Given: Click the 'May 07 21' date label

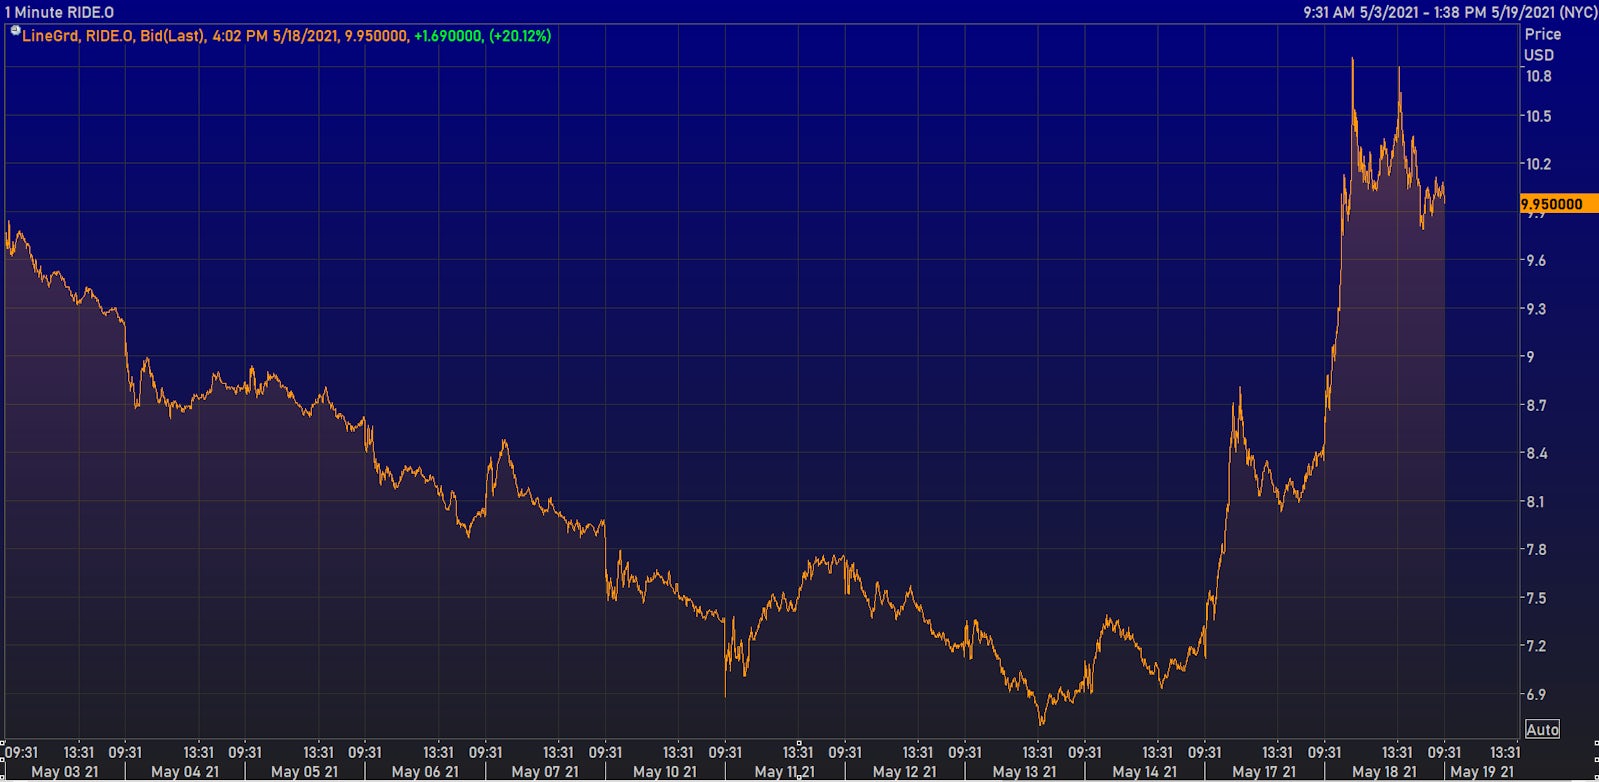Looking at the screenshot, I should pos(545,772).
